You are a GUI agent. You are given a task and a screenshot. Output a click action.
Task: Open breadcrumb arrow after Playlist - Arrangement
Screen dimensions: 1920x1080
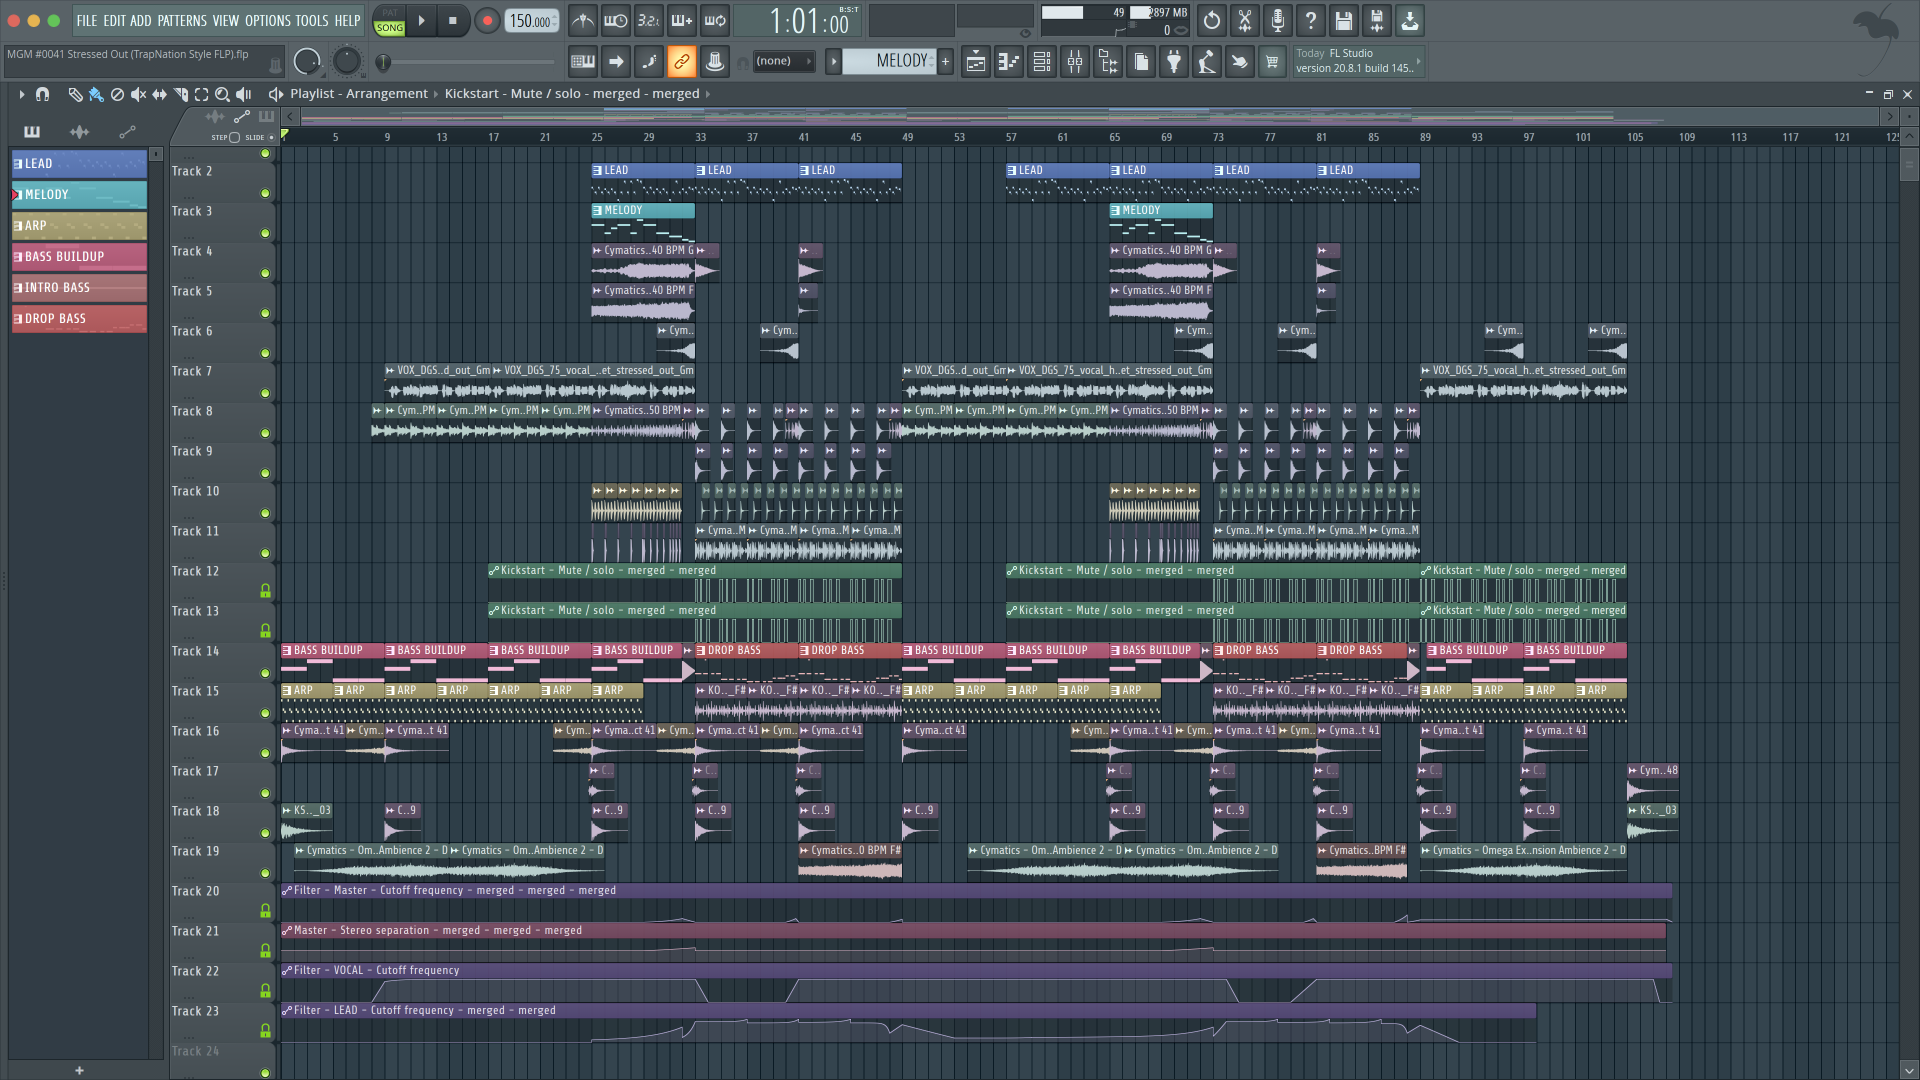pos(436,94)
